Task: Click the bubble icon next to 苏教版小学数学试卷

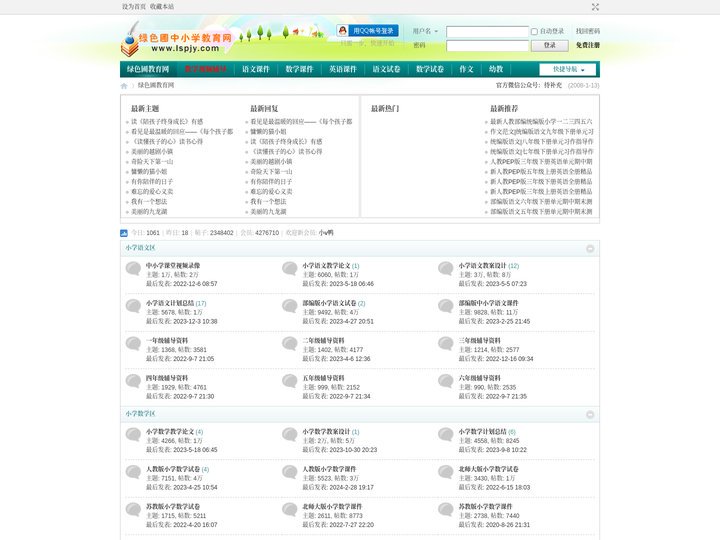Action: pyautogui.click(x=133, y=510)
